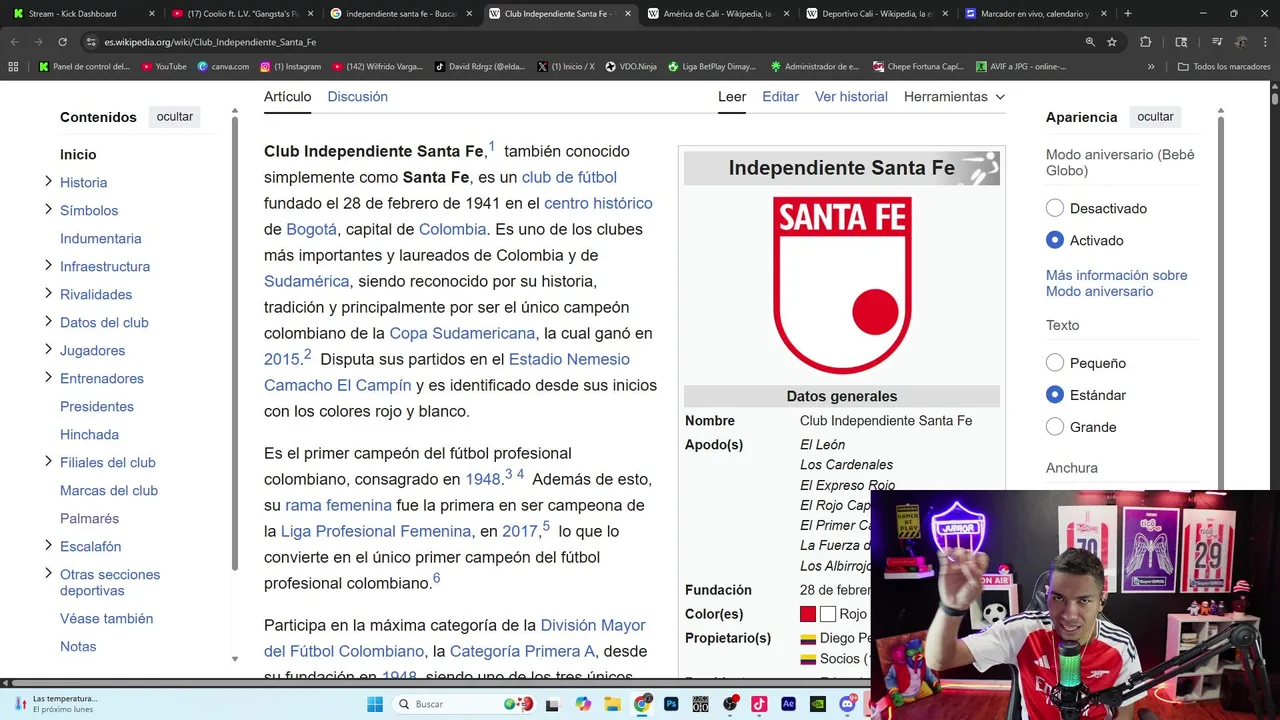Switch to the Deportivo Cali Wikipedia tab
Viewport: 1280px width, 720px height.
pyautogui.click(x=876, y=14)
